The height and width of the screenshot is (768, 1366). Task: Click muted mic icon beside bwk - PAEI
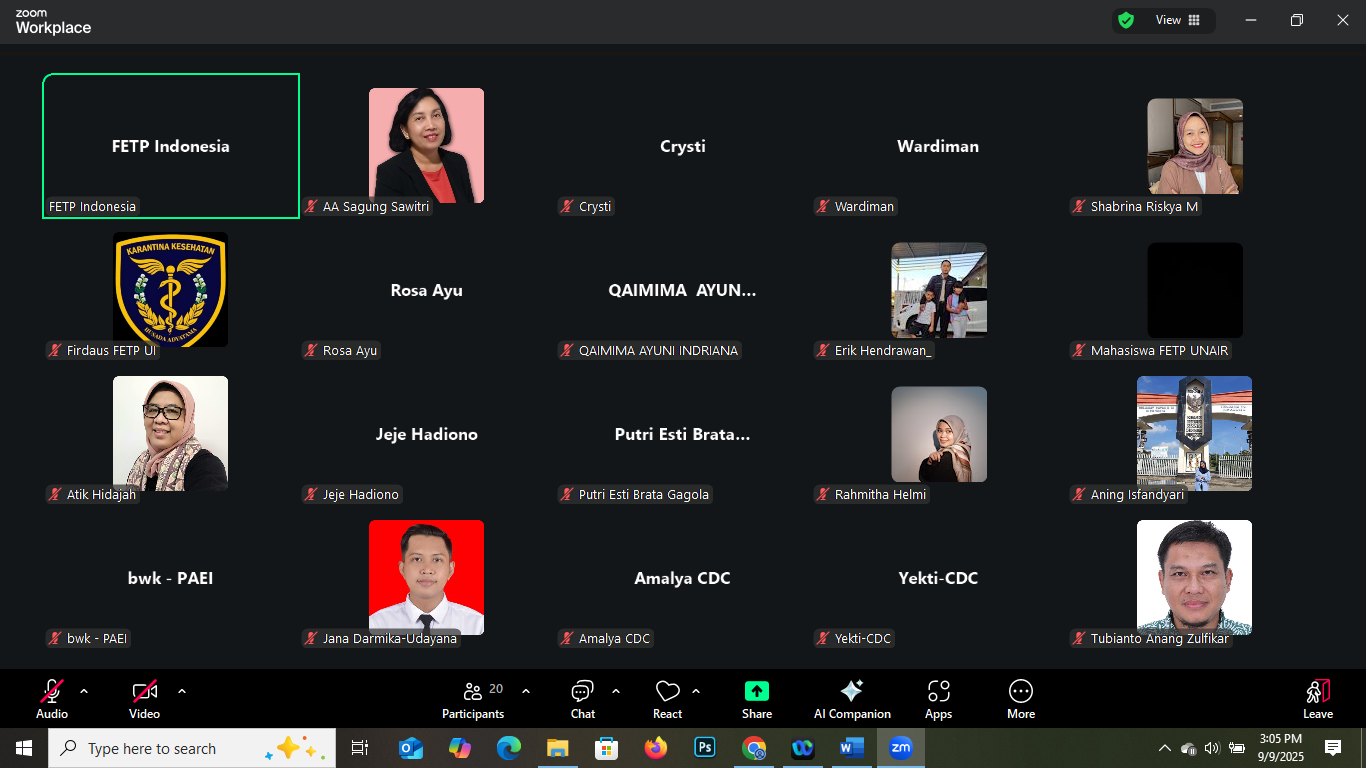click(x=56, y=639)
